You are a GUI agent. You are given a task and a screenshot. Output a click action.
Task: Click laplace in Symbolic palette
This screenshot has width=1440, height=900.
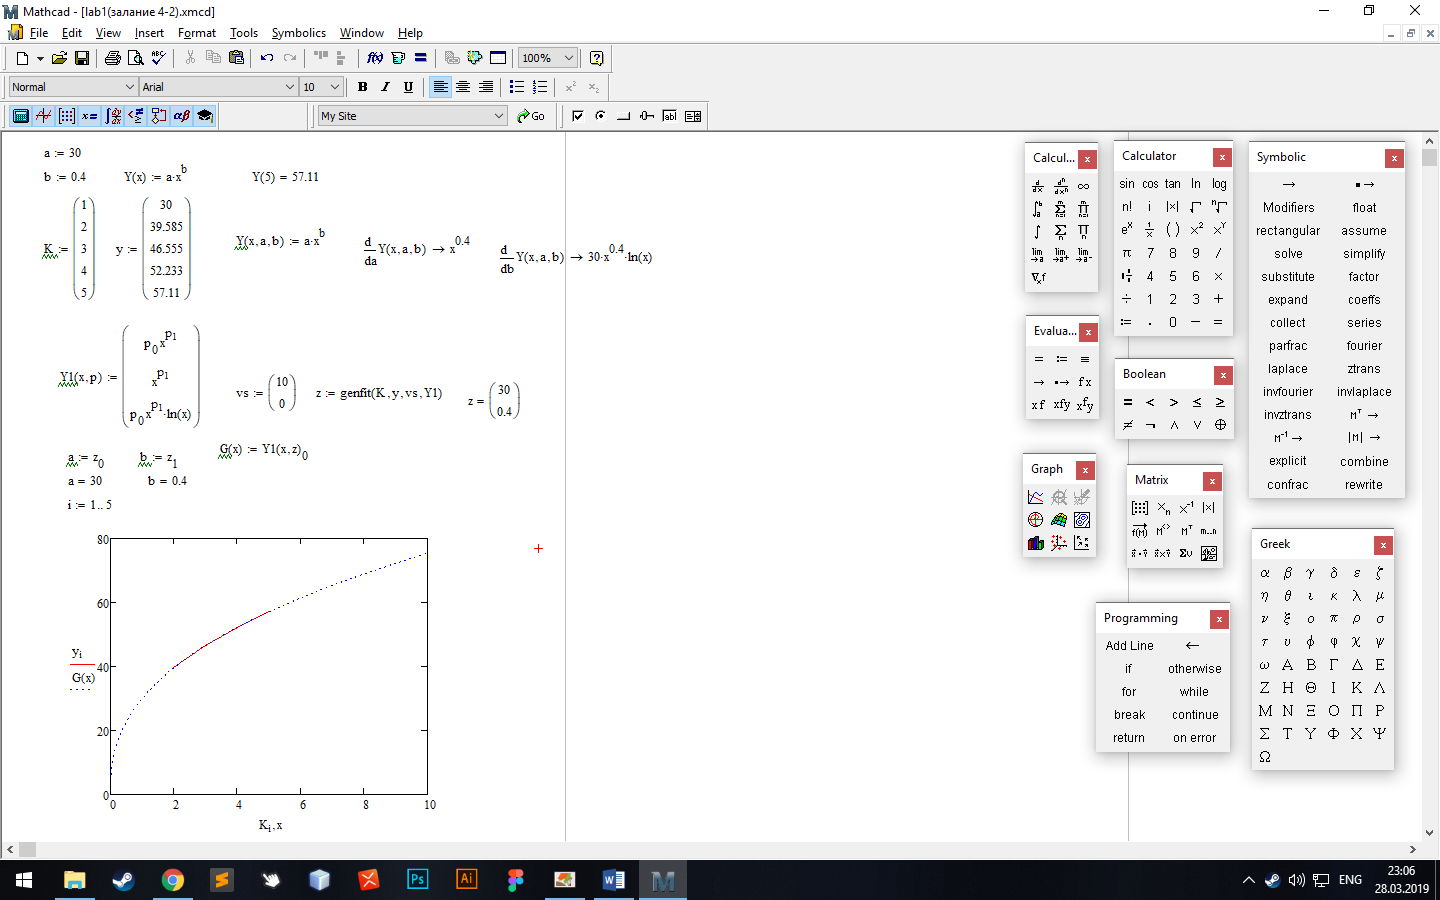click(x=1288, y=369)
